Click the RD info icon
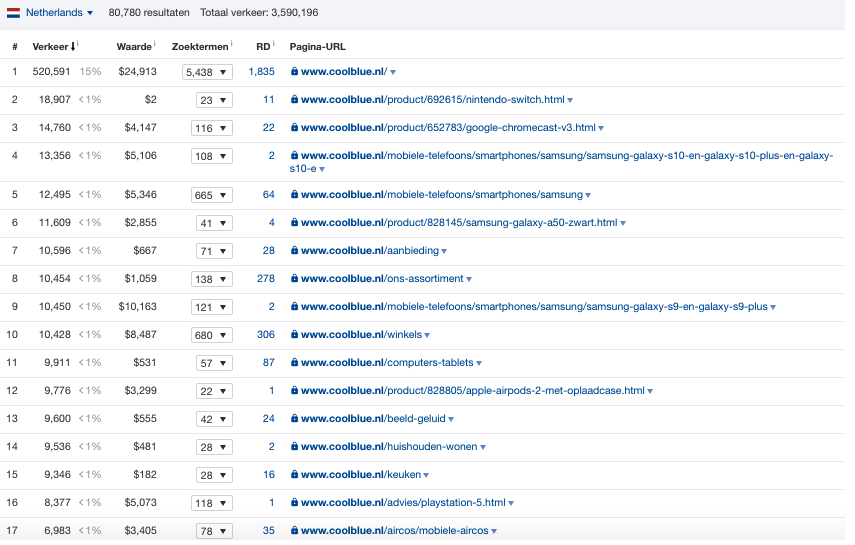The height and width of the screenshot is (545, 855). (273, 43)
